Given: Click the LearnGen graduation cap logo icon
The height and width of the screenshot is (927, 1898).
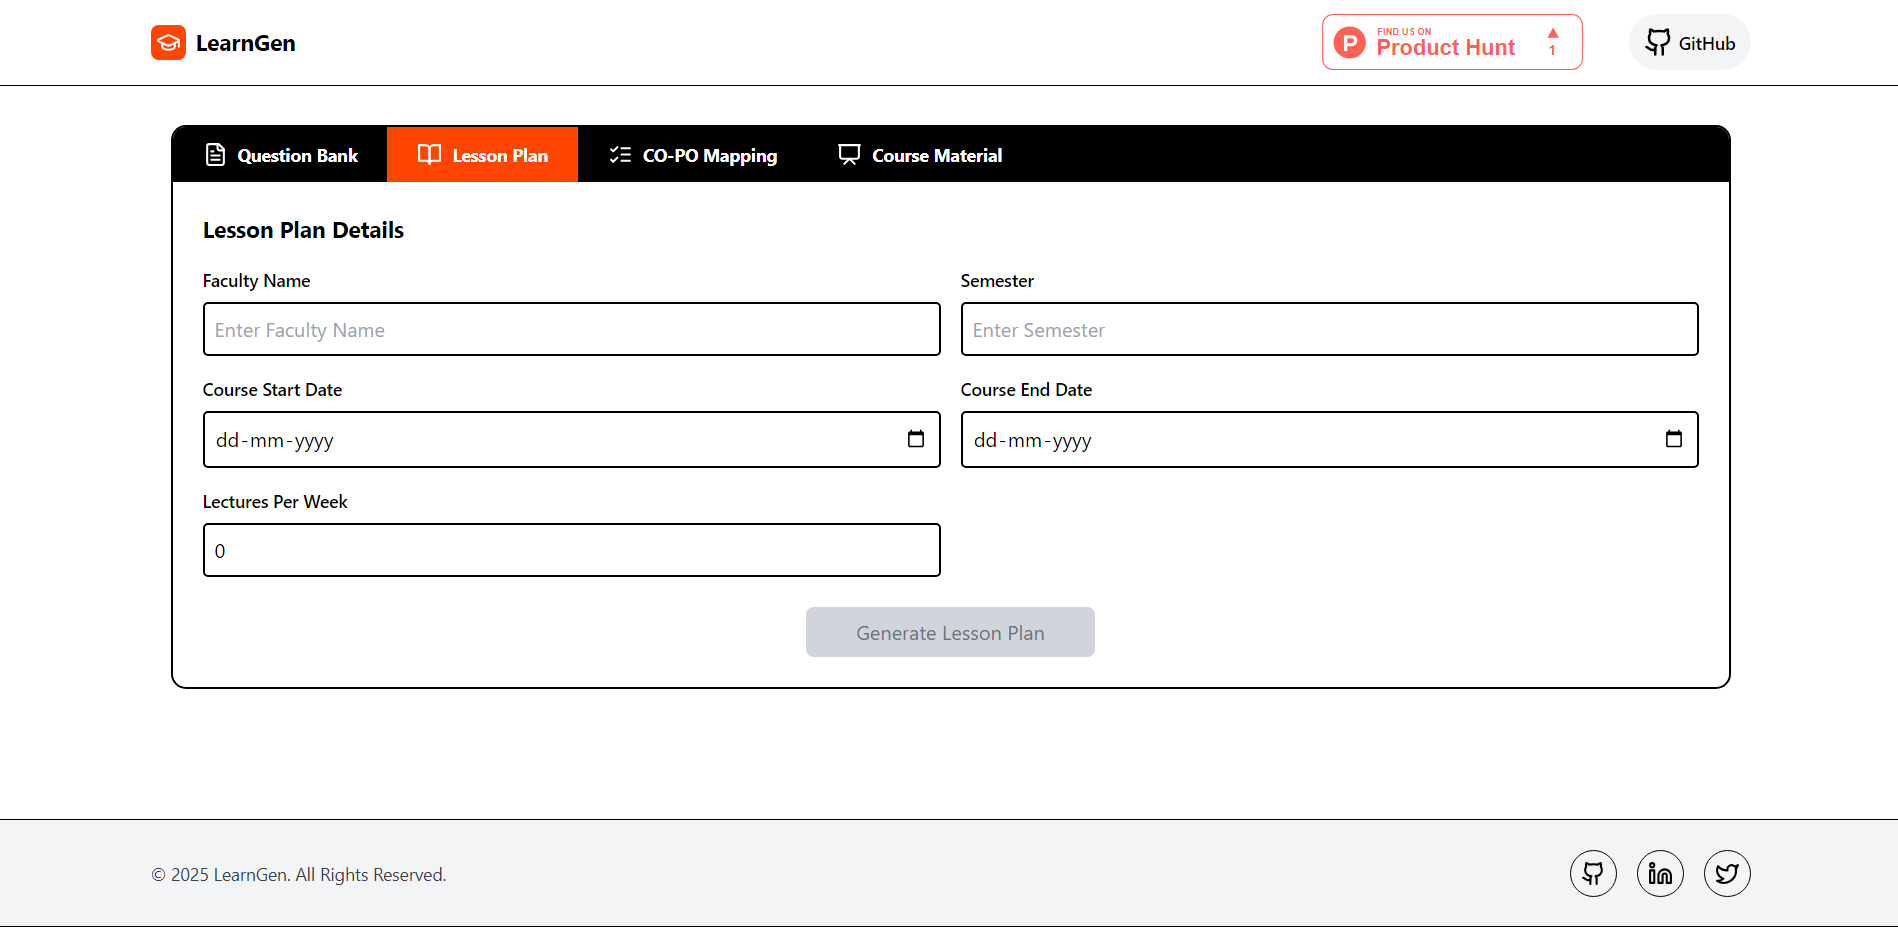Looking at the screenshot, I should (168, 43).
